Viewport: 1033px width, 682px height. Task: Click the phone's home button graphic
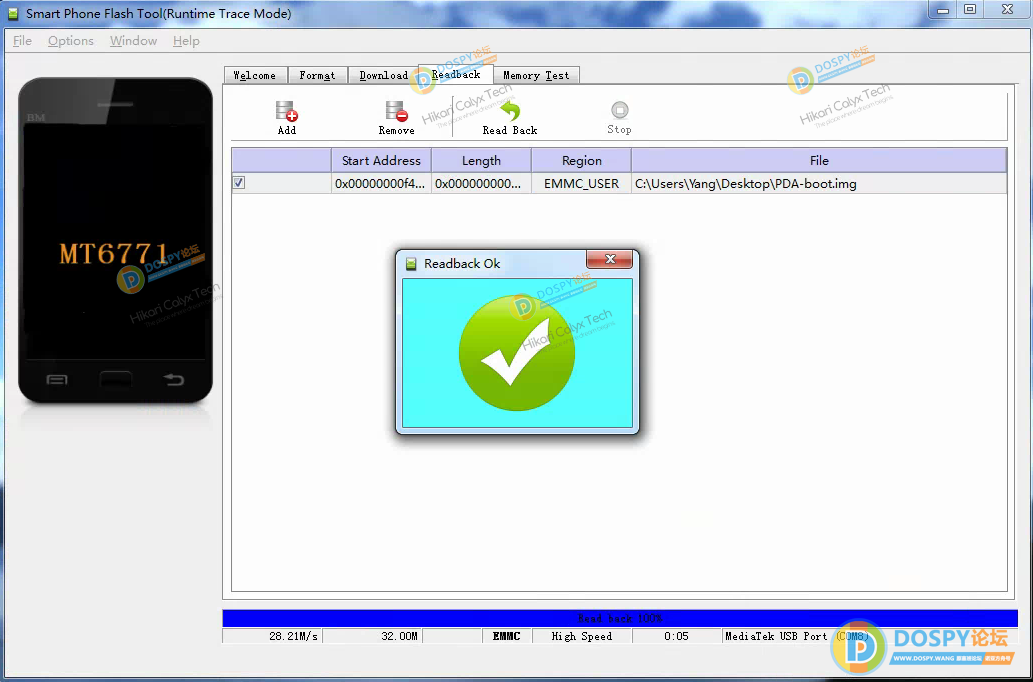pos(116,379)
